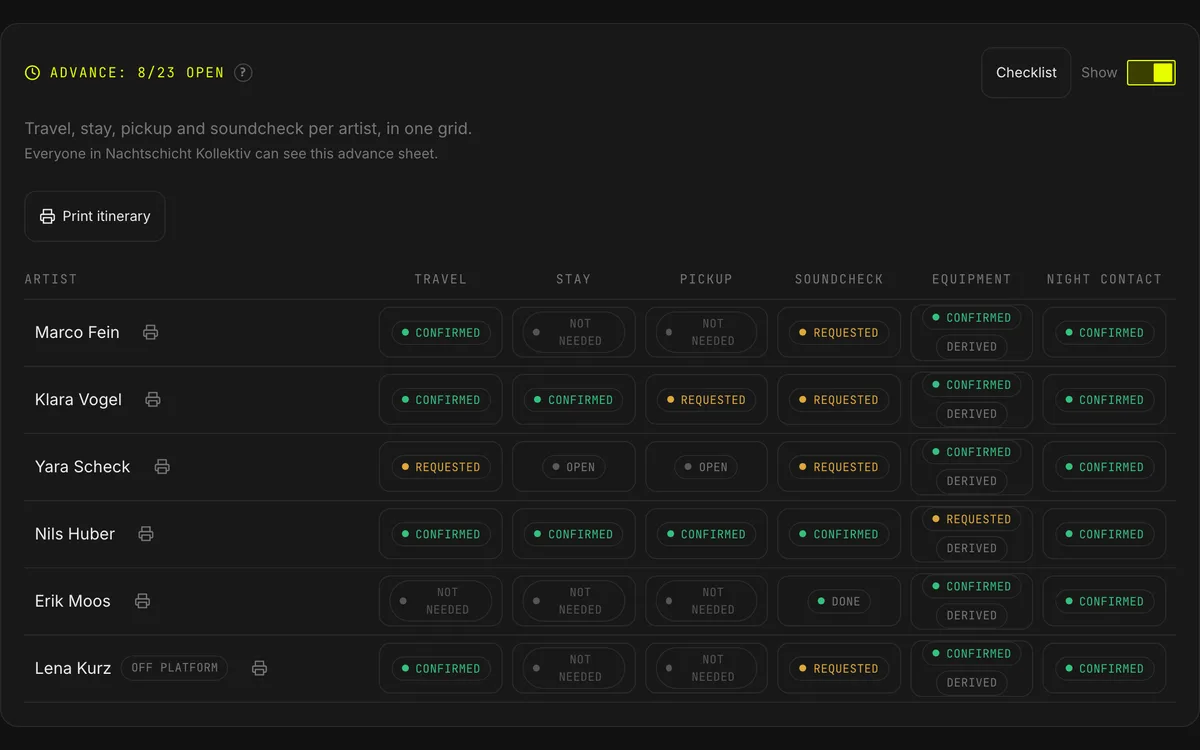Open Klara Vogel's Pickup Requested status
This screenshot has height=750, width=1200.
pos(706,400)
